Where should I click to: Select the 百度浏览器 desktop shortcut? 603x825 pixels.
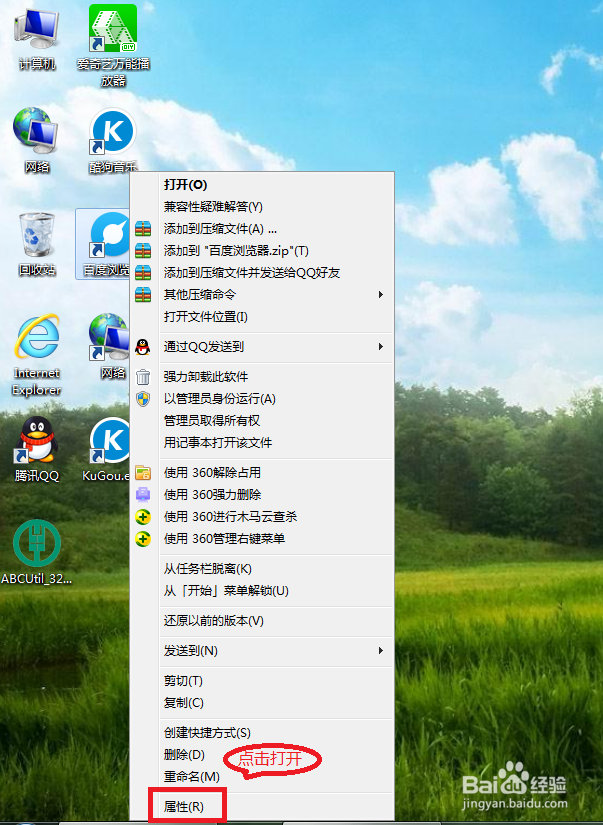pyautogui.click(x=104, y=244)
